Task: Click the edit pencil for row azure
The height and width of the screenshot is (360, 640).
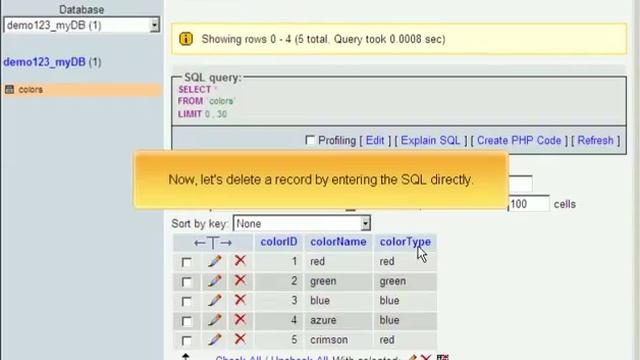Action: point(215,320)
